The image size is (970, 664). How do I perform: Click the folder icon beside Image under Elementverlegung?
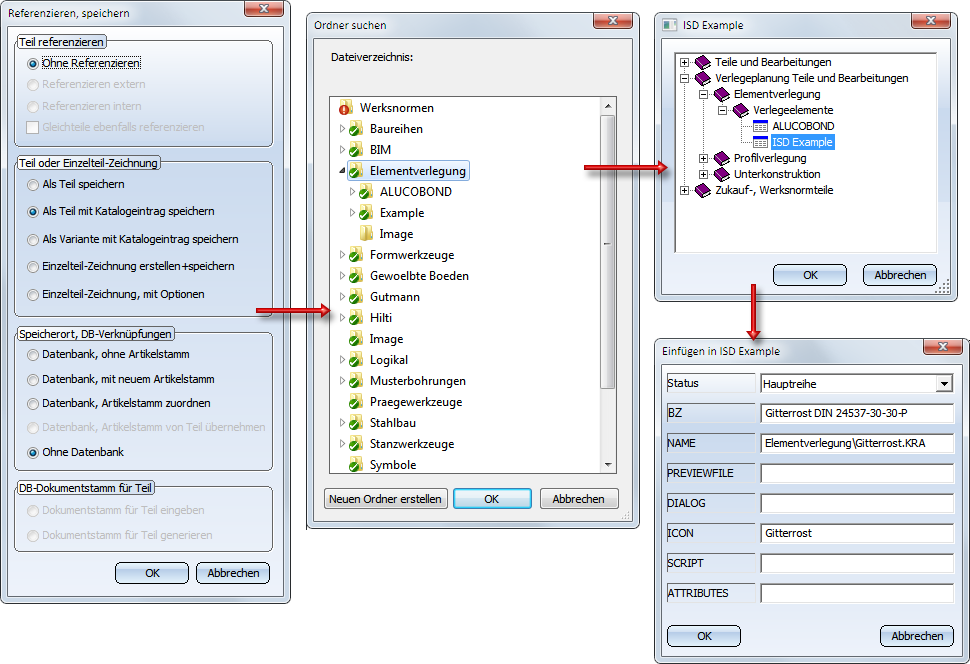coord(366,234)
